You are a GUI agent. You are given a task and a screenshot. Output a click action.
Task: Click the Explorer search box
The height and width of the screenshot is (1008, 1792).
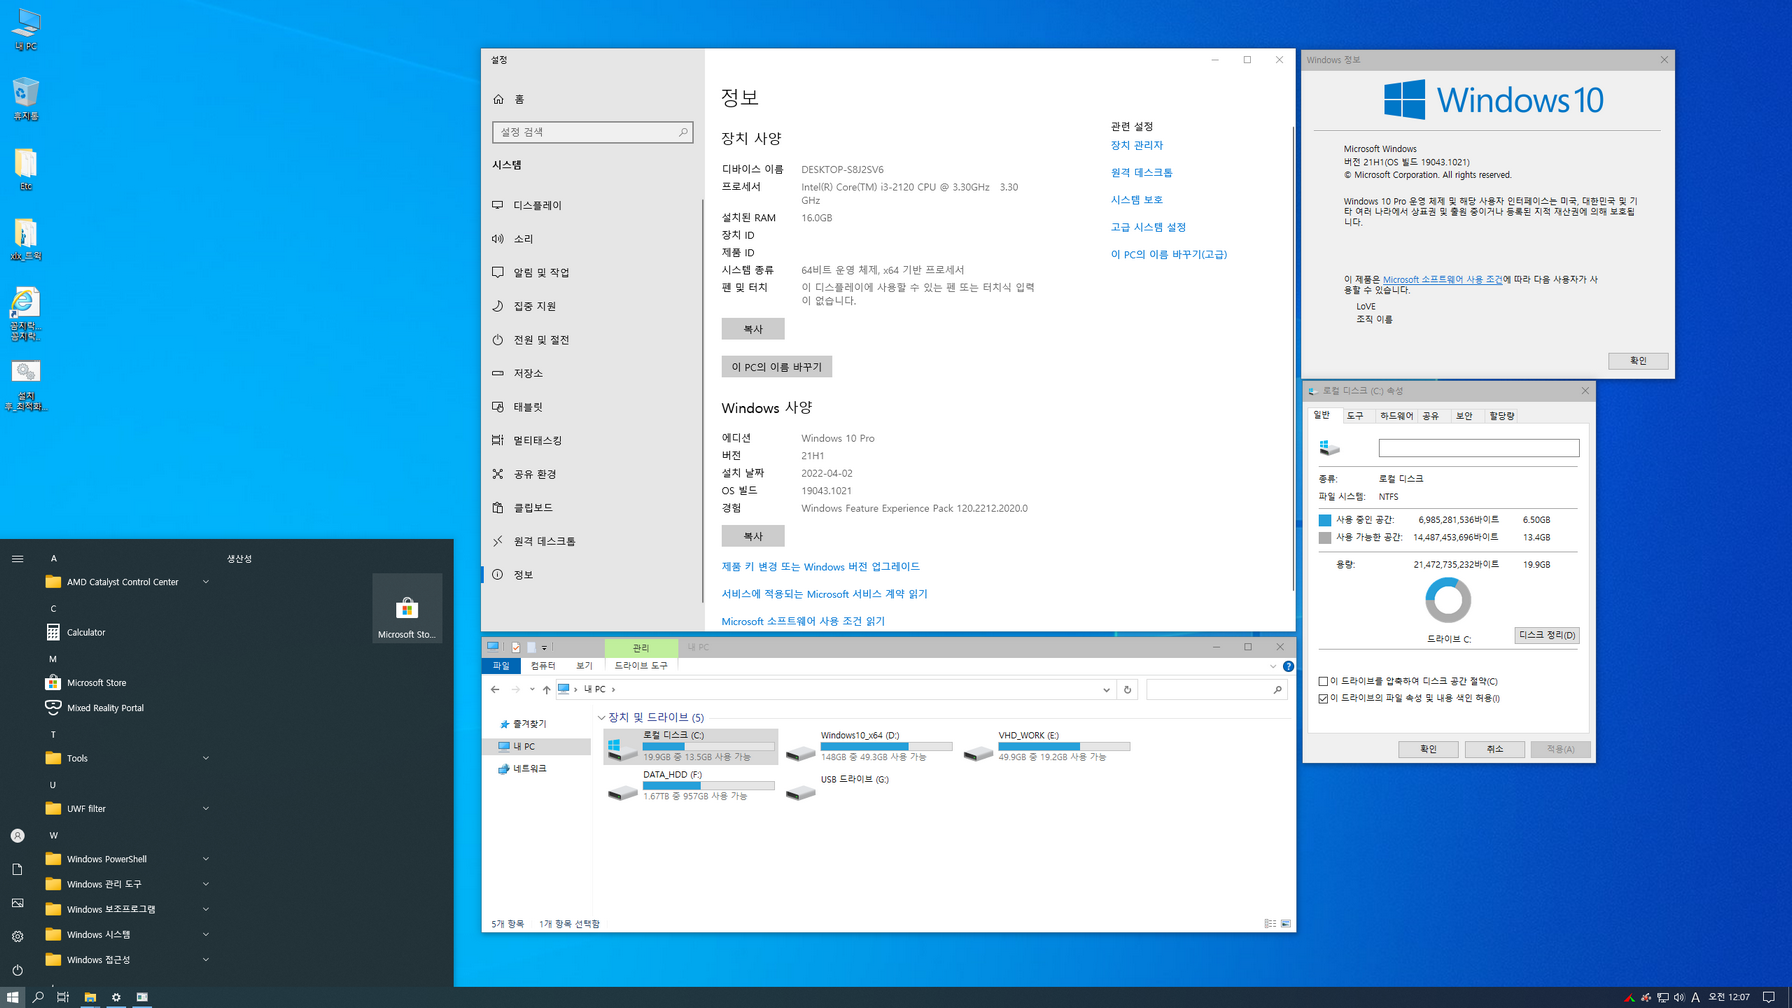(x=1216, y=689)
